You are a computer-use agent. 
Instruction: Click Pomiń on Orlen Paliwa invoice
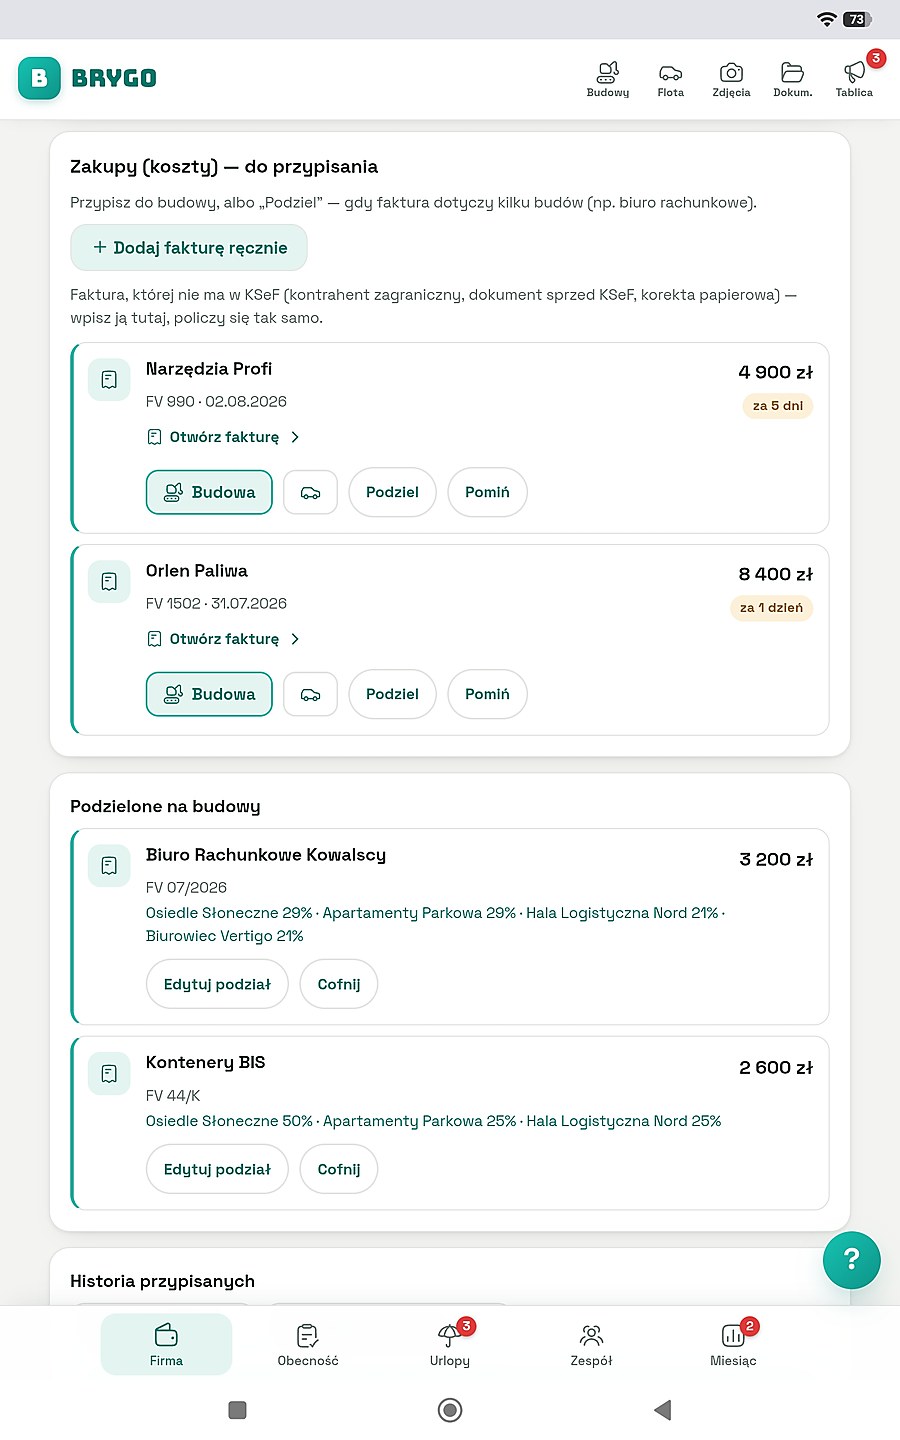(487, 695)
